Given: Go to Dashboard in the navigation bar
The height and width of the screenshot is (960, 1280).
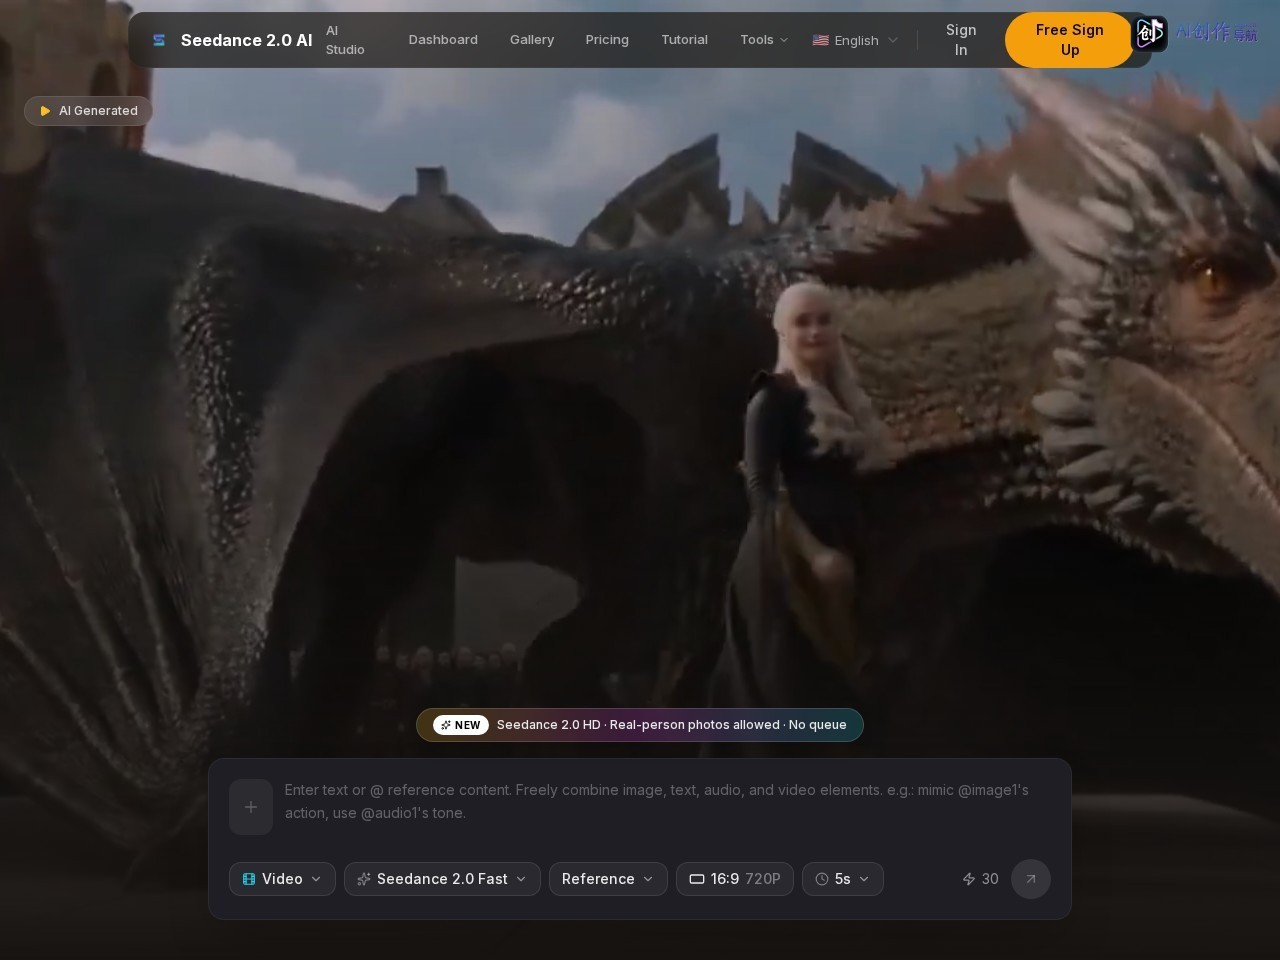Looking at the screenshot, I should coord(443,40).
